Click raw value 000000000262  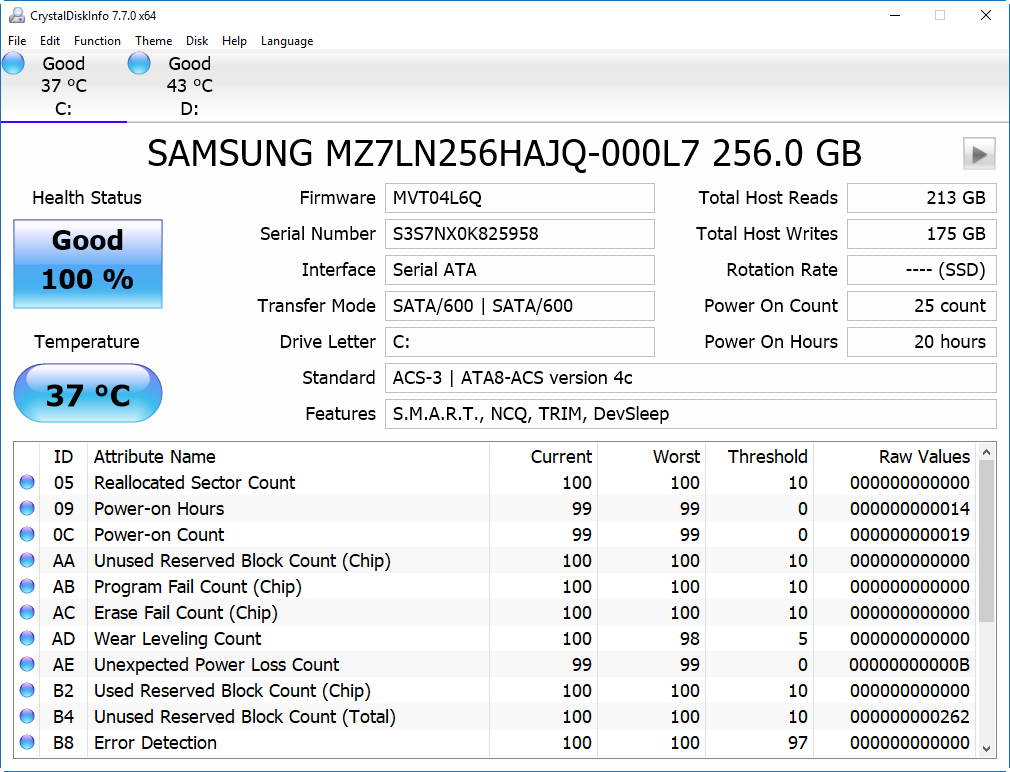pyautogui.click(x=910, y=716)
